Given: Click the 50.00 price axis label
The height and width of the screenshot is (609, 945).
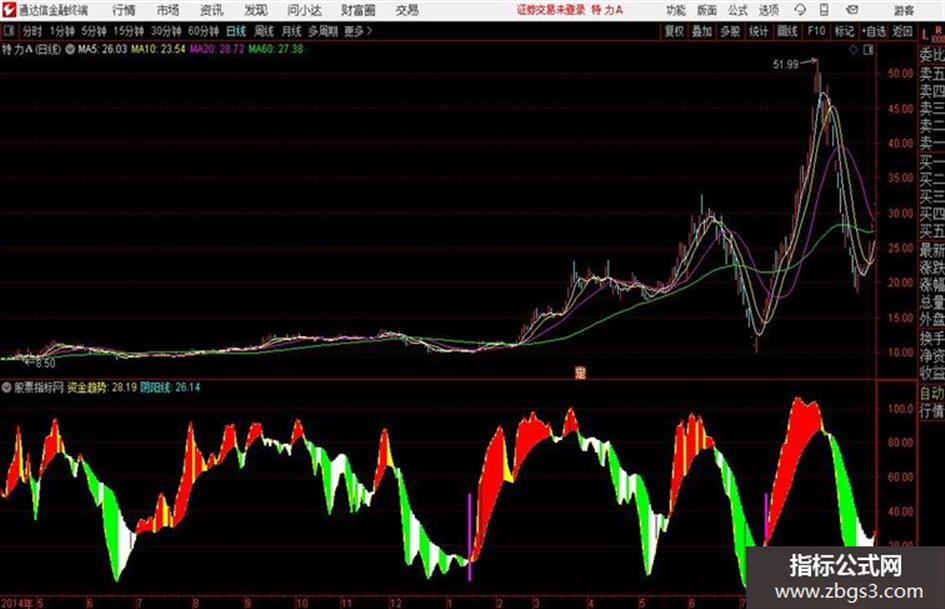Looking at the screenshot, I should (x=900, y=74).
